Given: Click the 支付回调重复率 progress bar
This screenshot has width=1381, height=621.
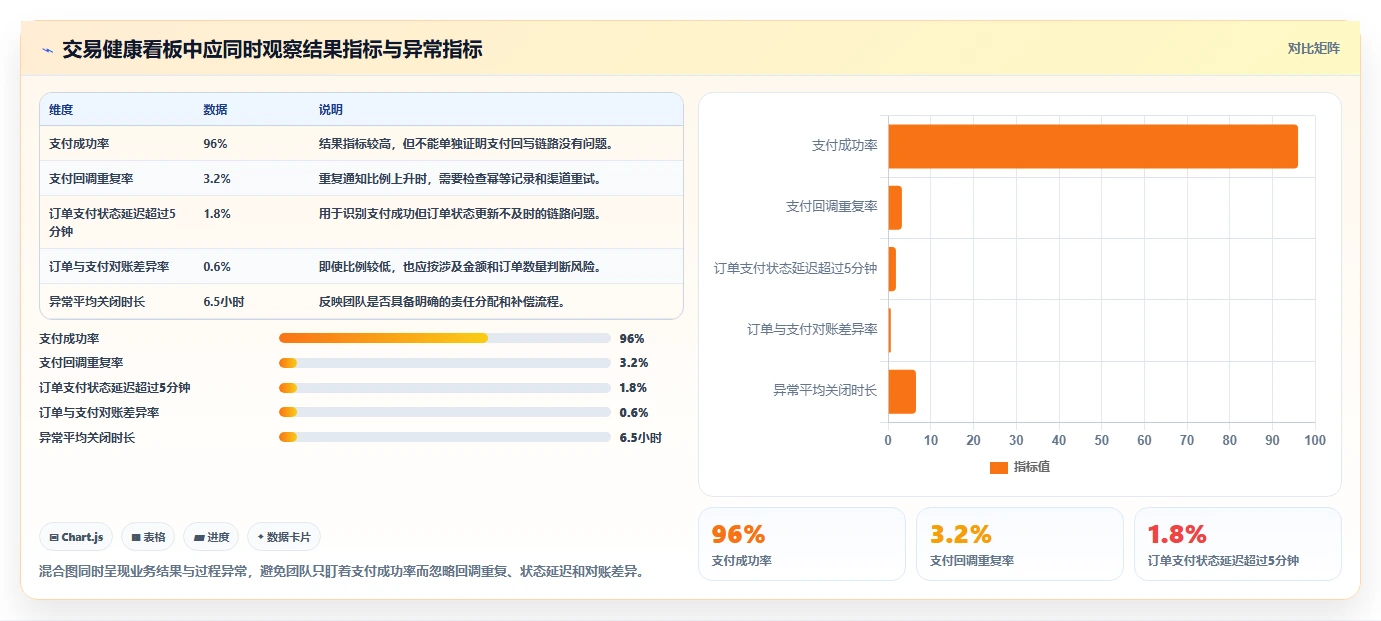Looking at the screenshot, I should 445,363.
